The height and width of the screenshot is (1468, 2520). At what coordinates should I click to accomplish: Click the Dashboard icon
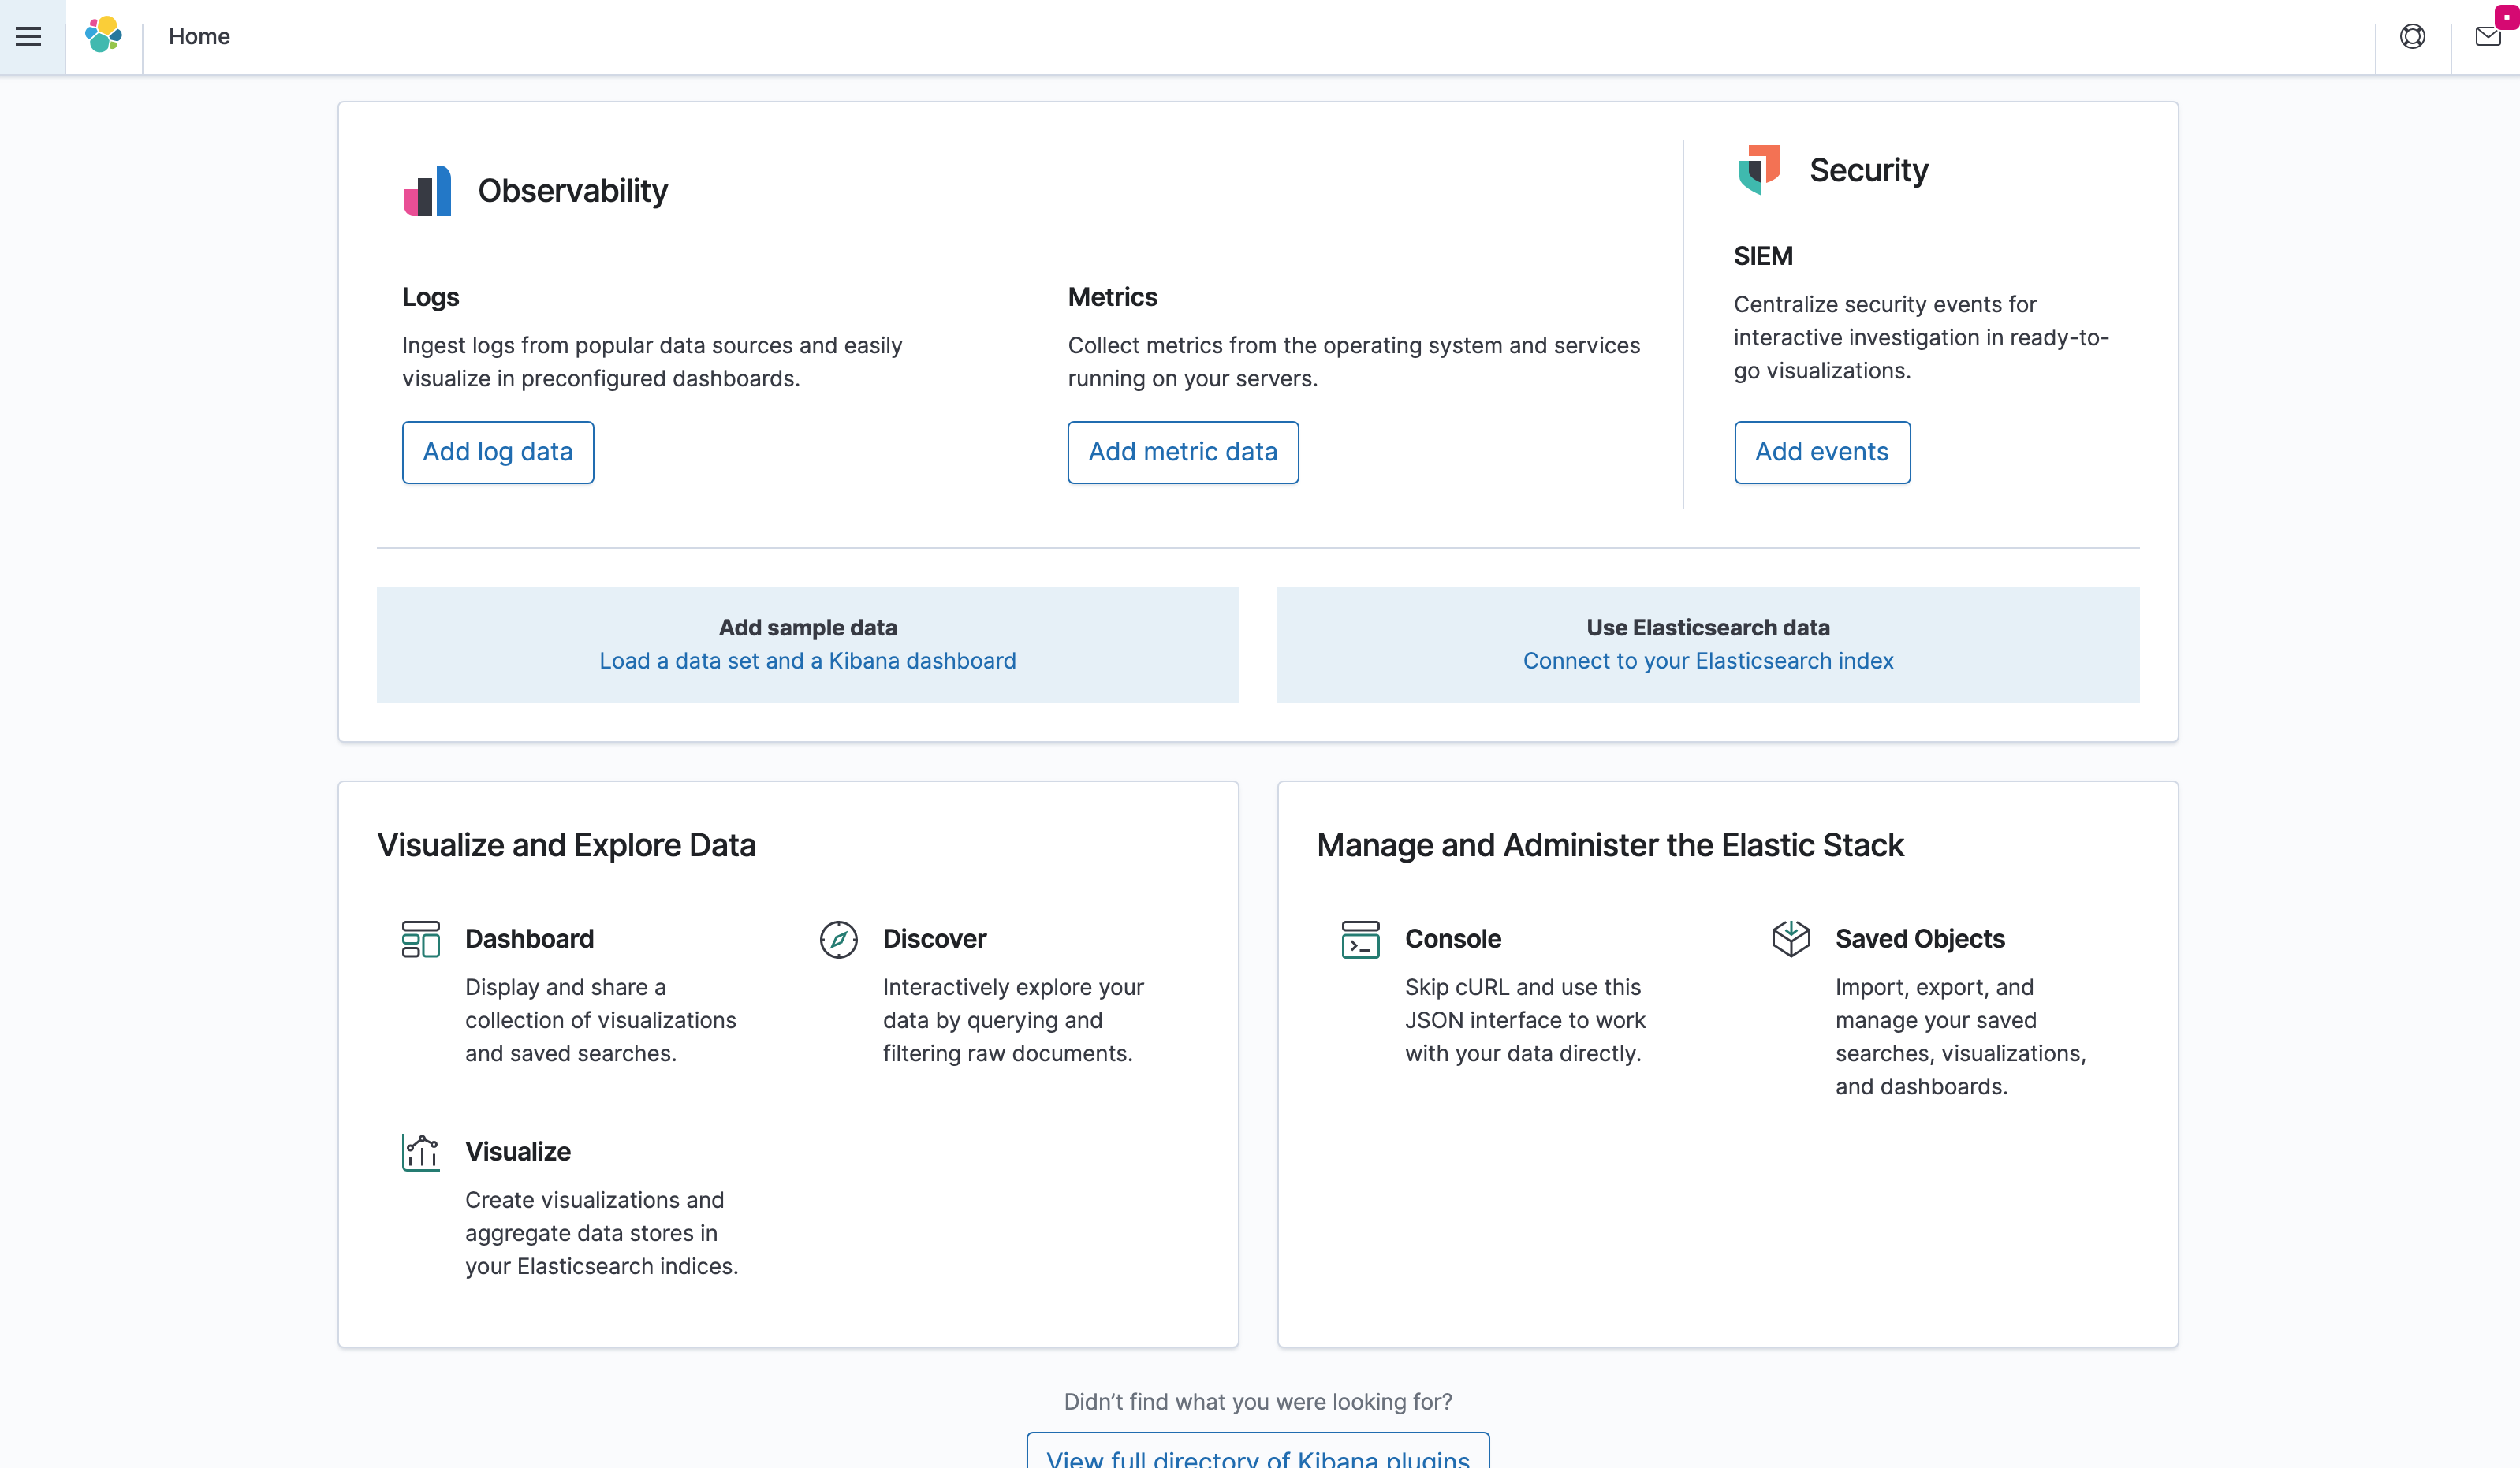420,939
